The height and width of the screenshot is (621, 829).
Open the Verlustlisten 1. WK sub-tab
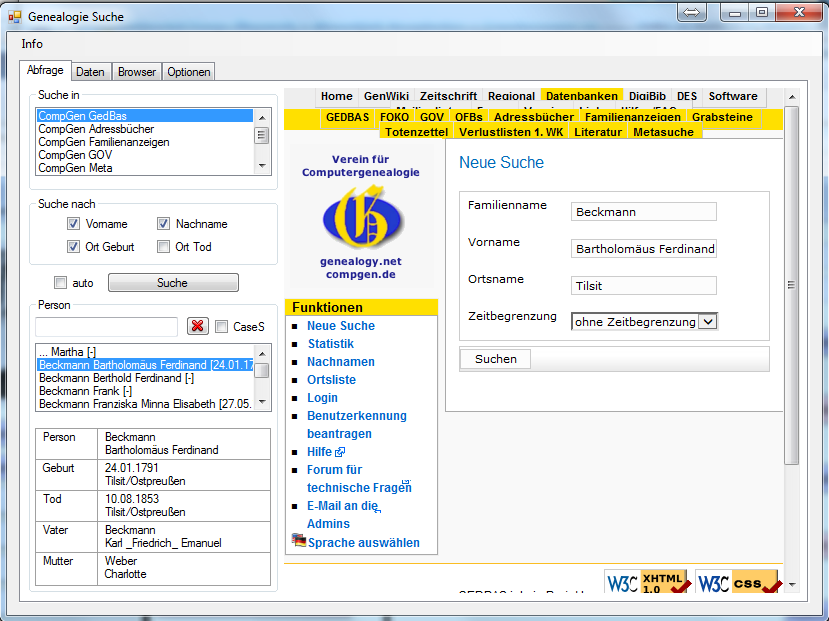pyautogui.click(x=511, y=132)
